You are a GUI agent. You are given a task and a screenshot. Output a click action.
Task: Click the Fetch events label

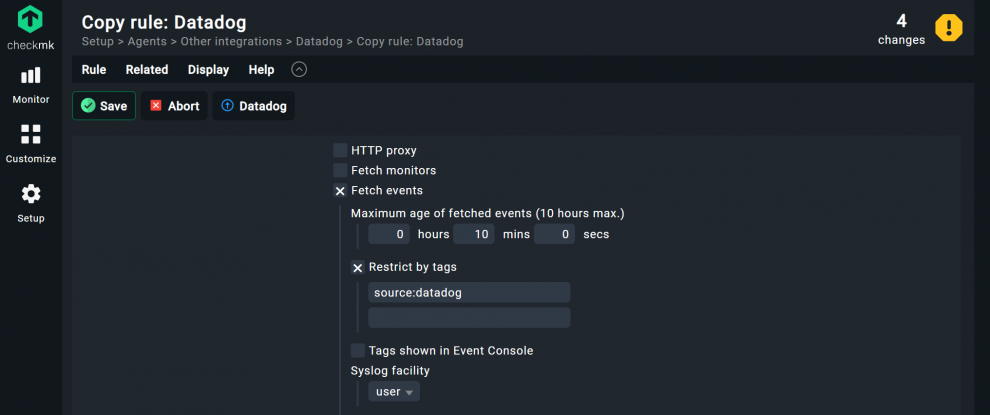point(387,190)
